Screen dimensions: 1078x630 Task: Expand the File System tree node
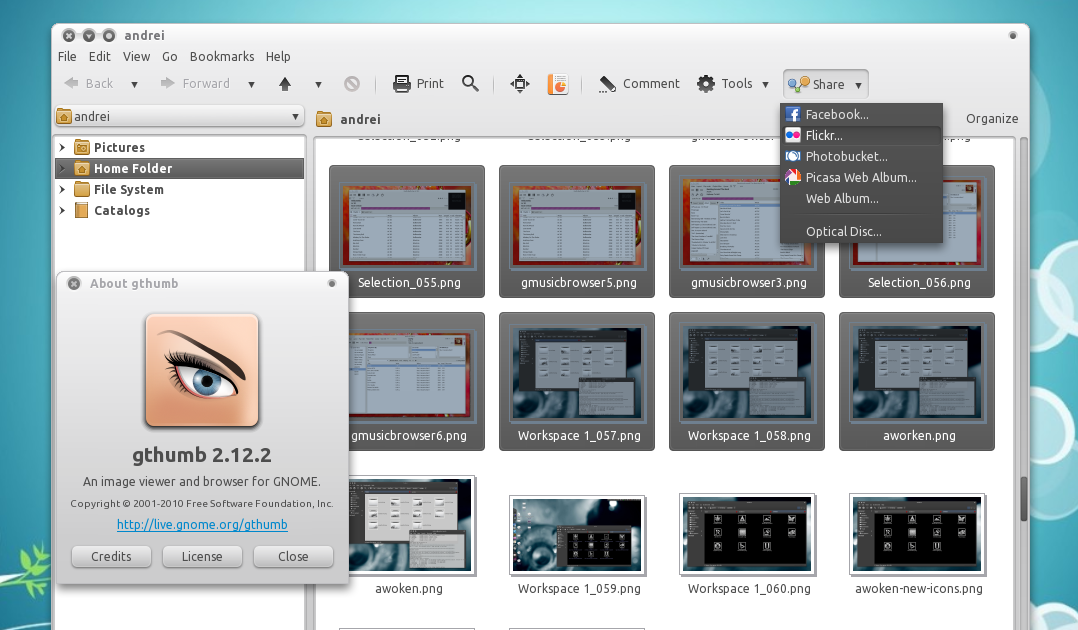coord(62,189)
